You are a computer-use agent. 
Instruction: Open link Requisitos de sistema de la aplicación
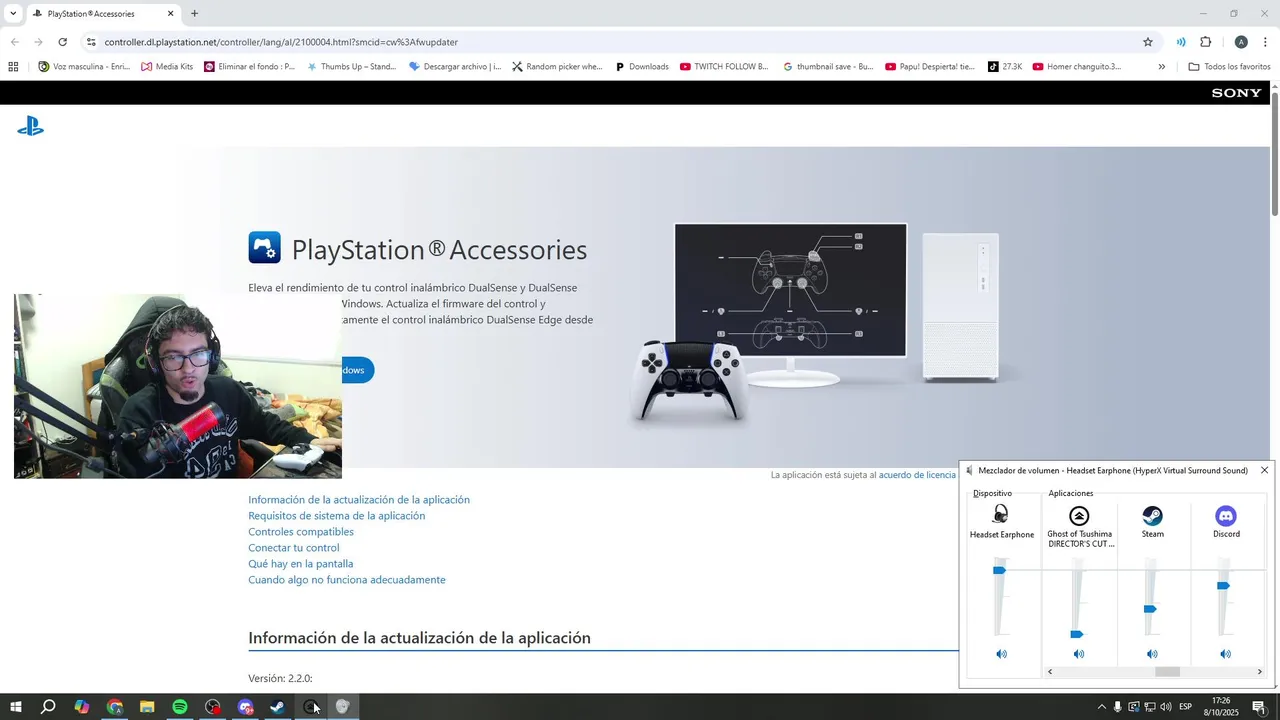tap(337, 516)
